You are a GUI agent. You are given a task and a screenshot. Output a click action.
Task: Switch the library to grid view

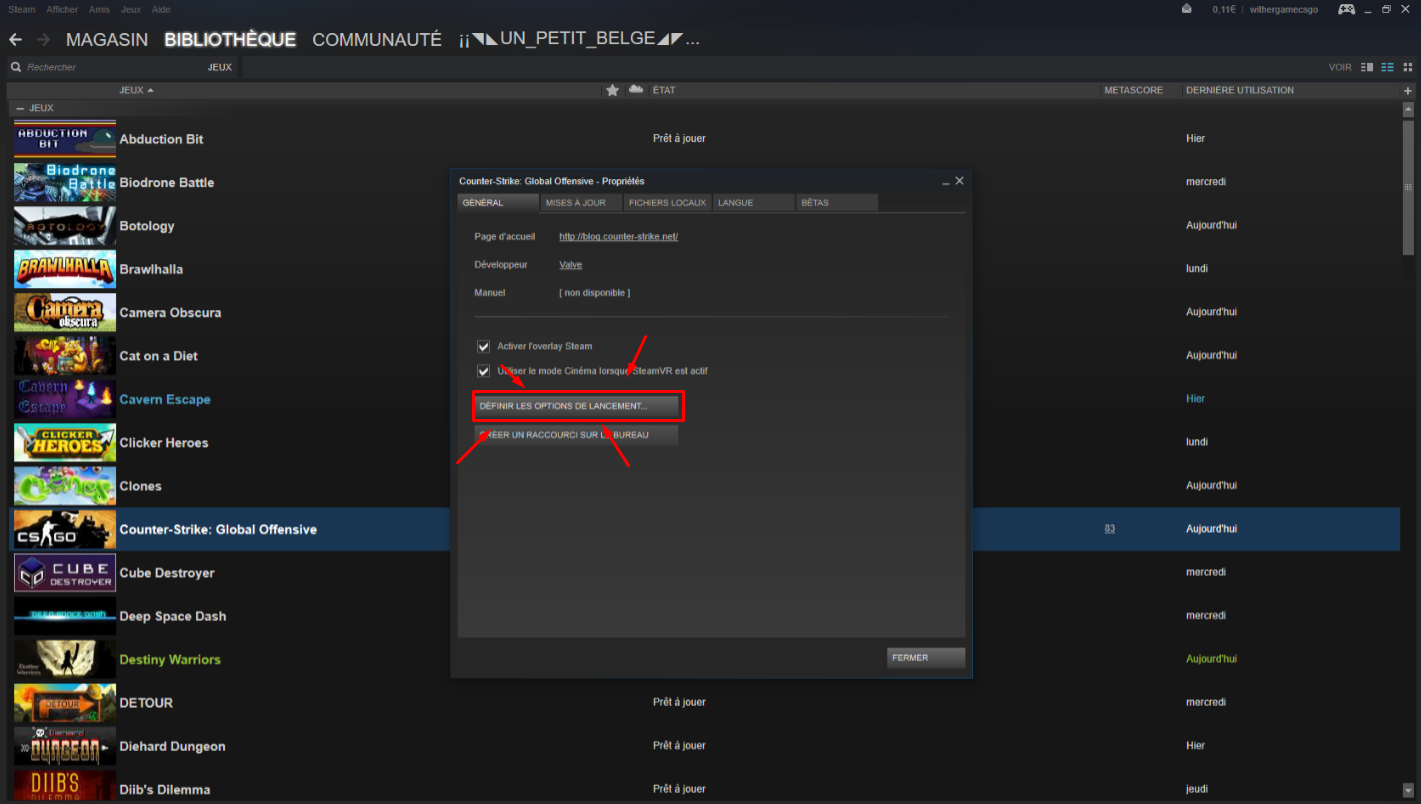(x=1407, y=67)
